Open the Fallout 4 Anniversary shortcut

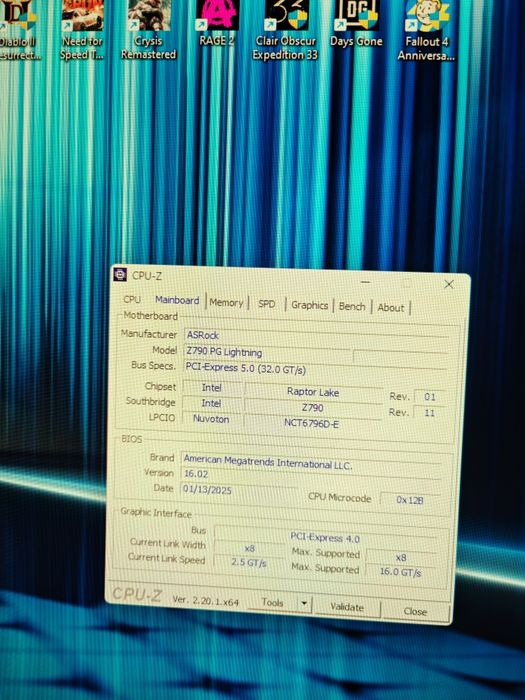[426, 30]
